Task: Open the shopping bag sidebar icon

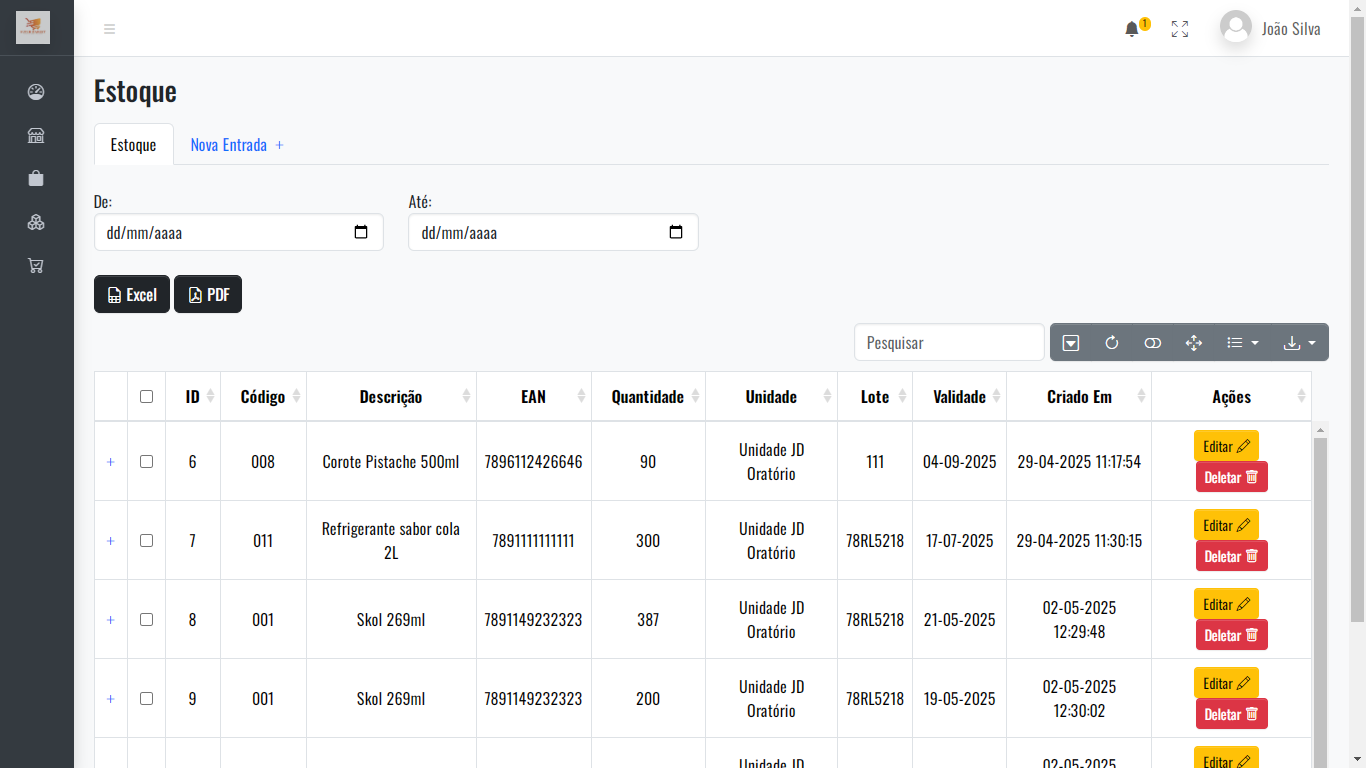Action: (36, 179)
